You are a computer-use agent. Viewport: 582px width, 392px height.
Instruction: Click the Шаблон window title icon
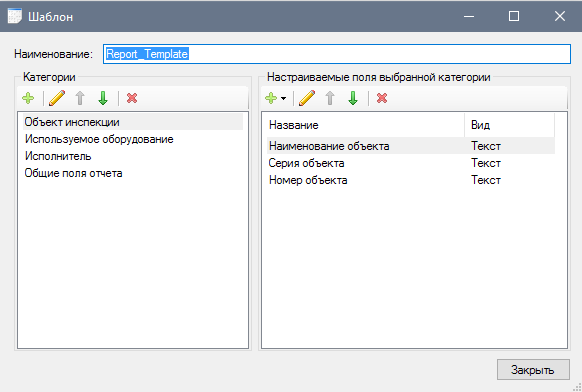click(x=14, y=16)
